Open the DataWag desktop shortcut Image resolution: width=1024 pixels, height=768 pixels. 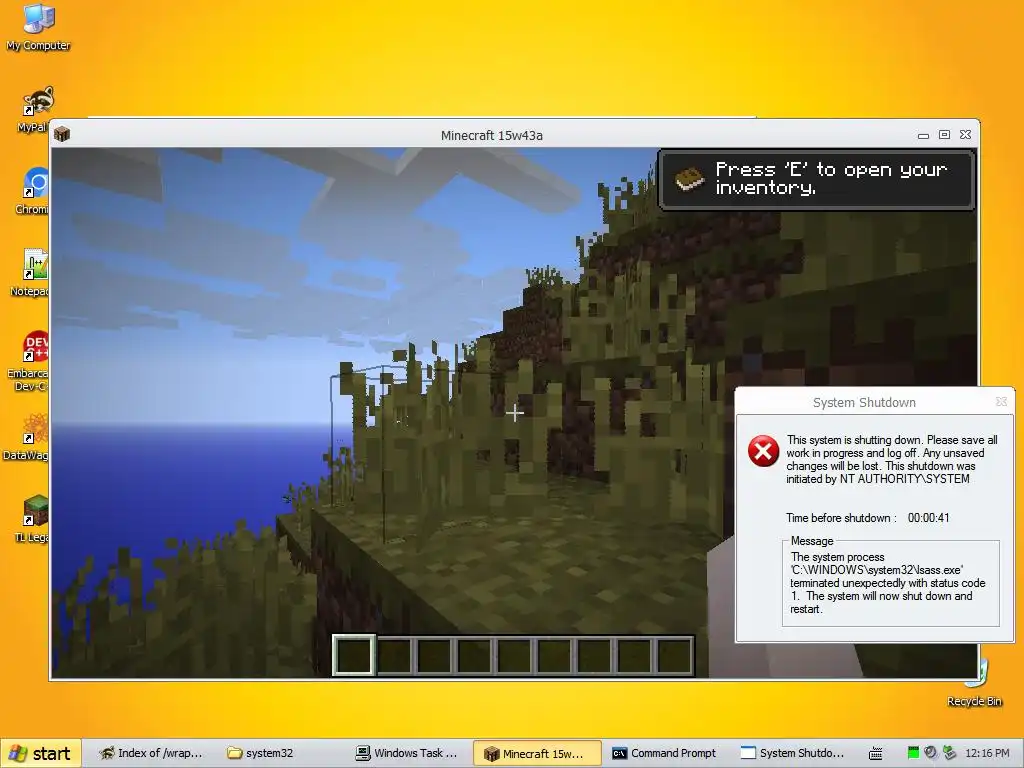click(x=27, y=437)
